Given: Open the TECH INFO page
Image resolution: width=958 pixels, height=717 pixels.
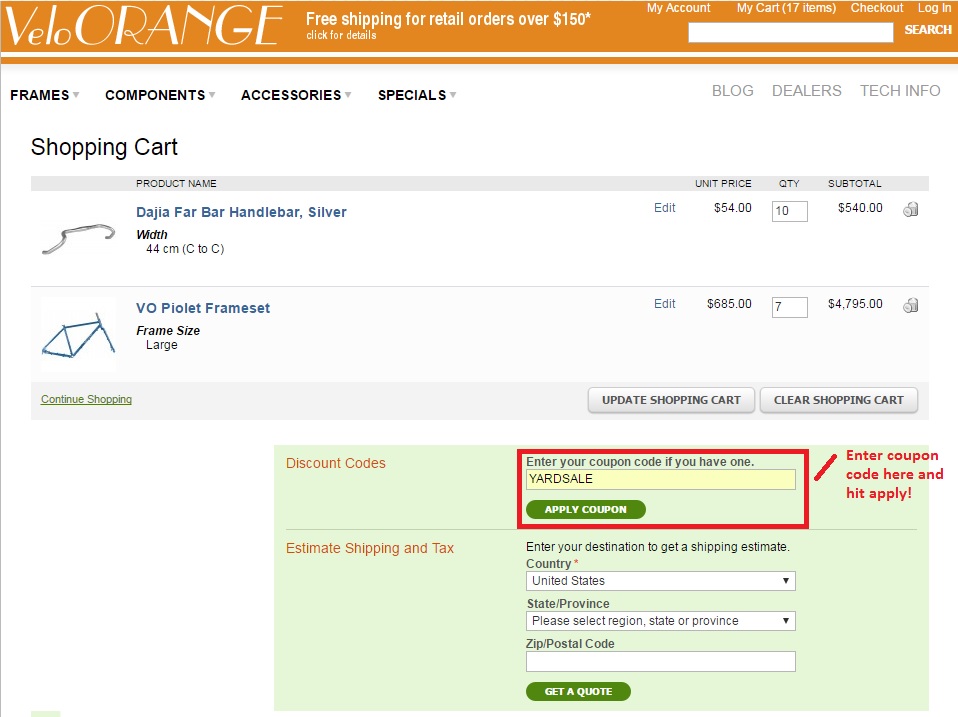Looking at the screenshot, I should click(900, 91).
